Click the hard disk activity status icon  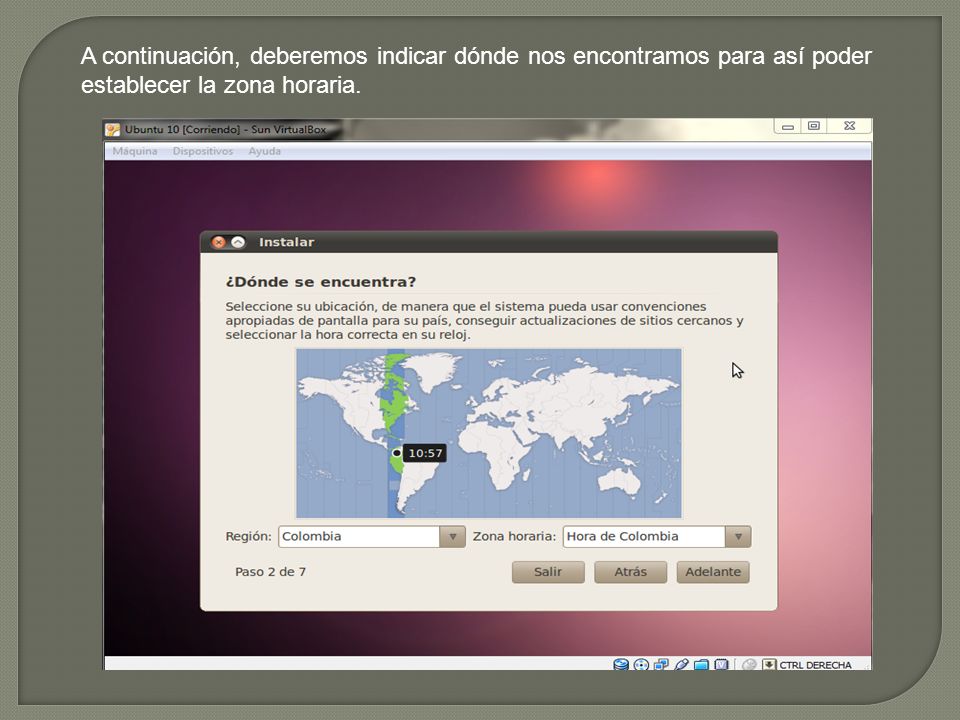click(x=621, y=664)
